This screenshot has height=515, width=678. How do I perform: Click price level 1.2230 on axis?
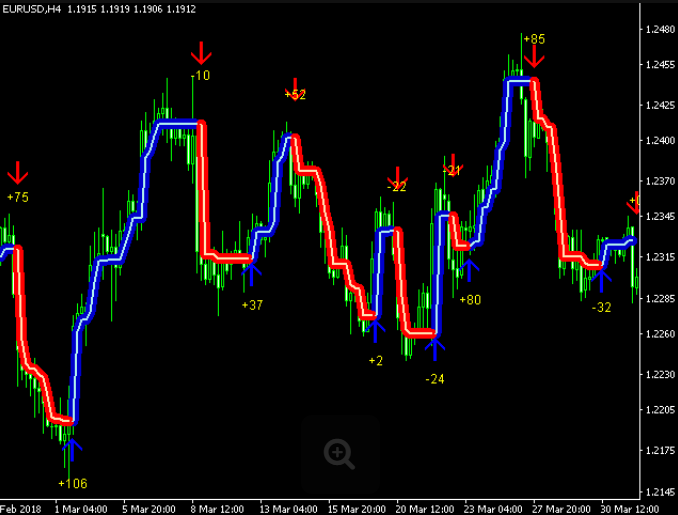660,374
